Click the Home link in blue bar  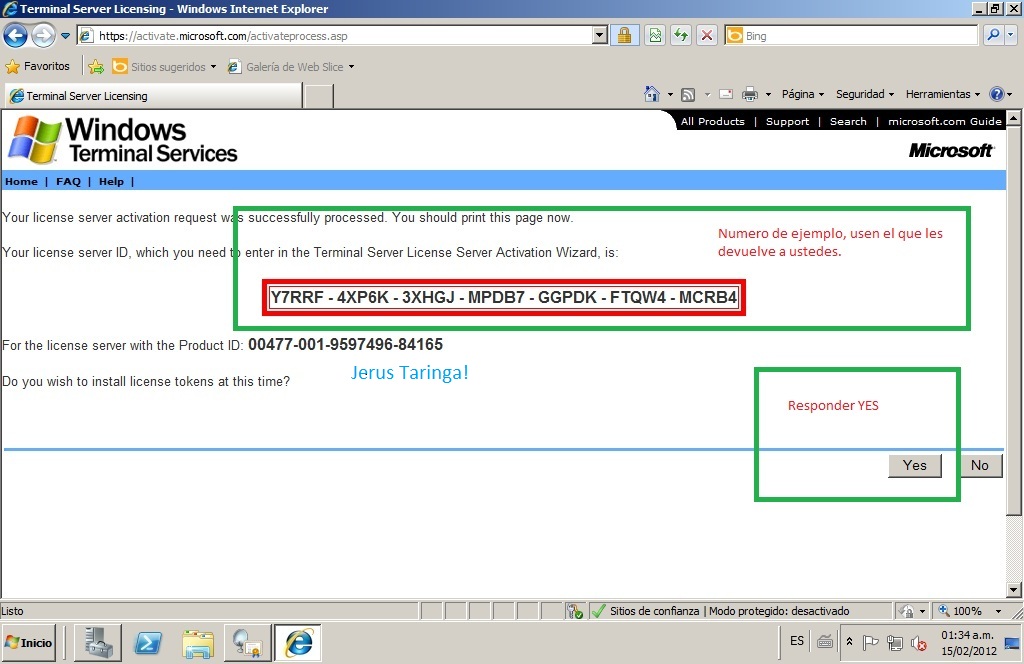[22, 182]
